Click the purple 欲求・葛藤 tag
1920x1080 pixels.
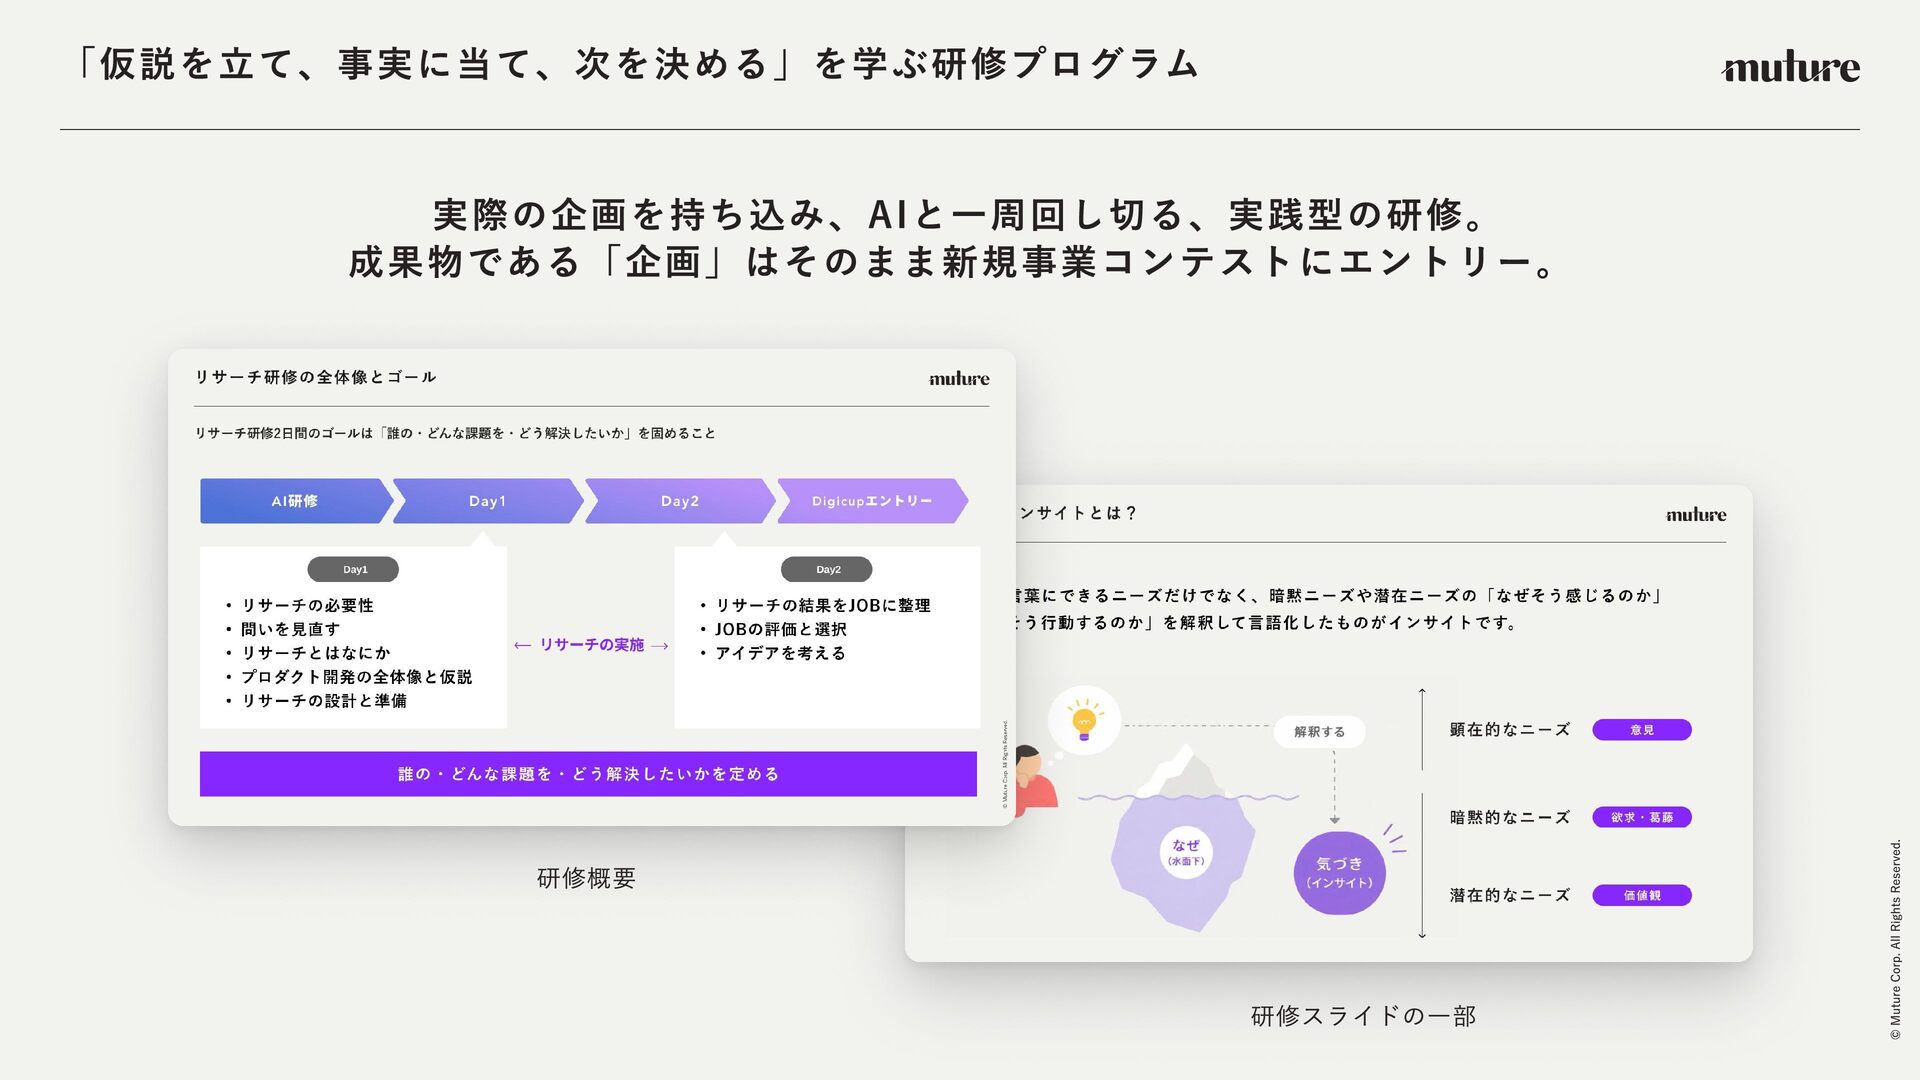click(x=1642, y=817)
